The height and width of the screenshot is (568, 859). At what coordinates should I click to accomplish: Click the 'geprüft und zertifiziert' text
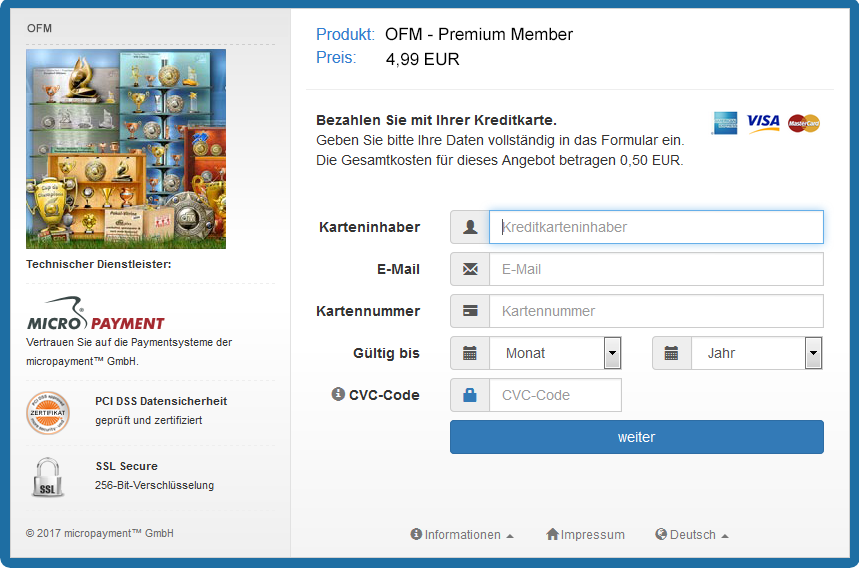[148, 420]
